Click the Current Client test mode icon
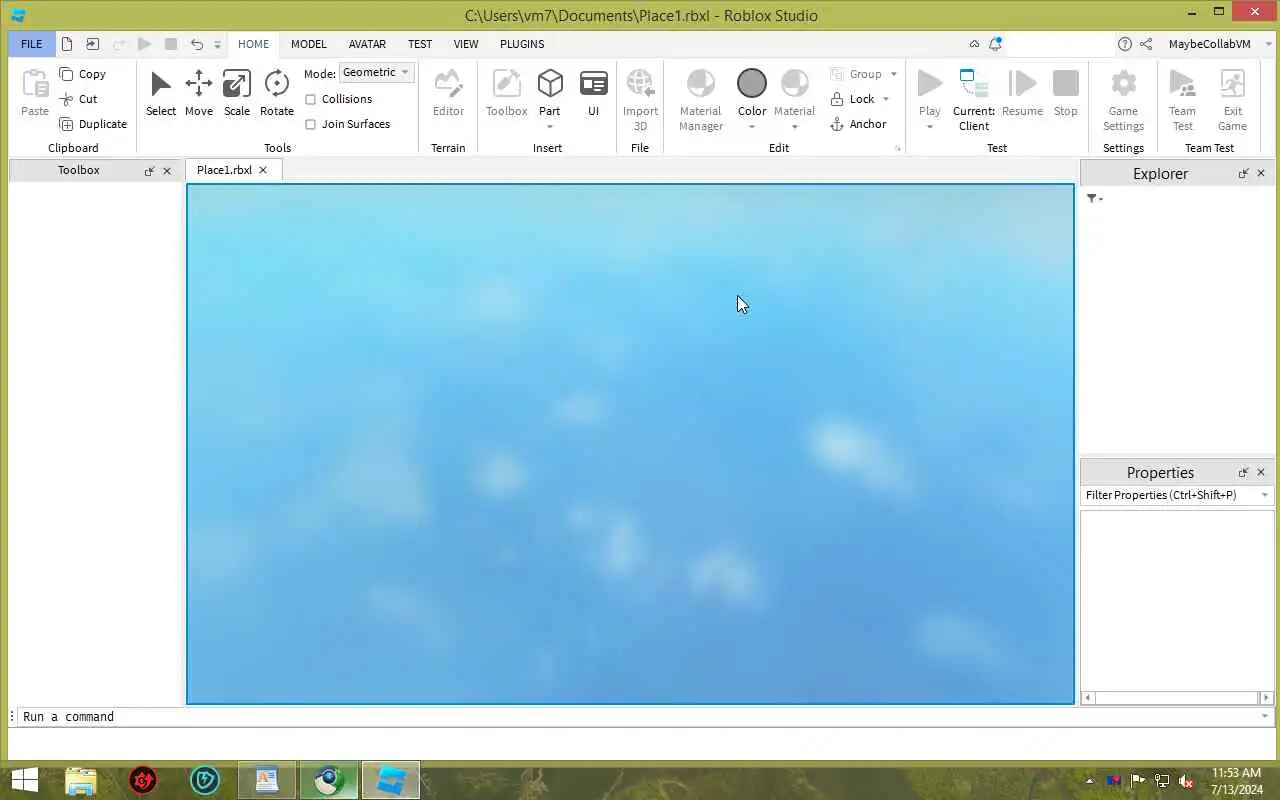Viewport: 1280px width, 800px height. 973,84
